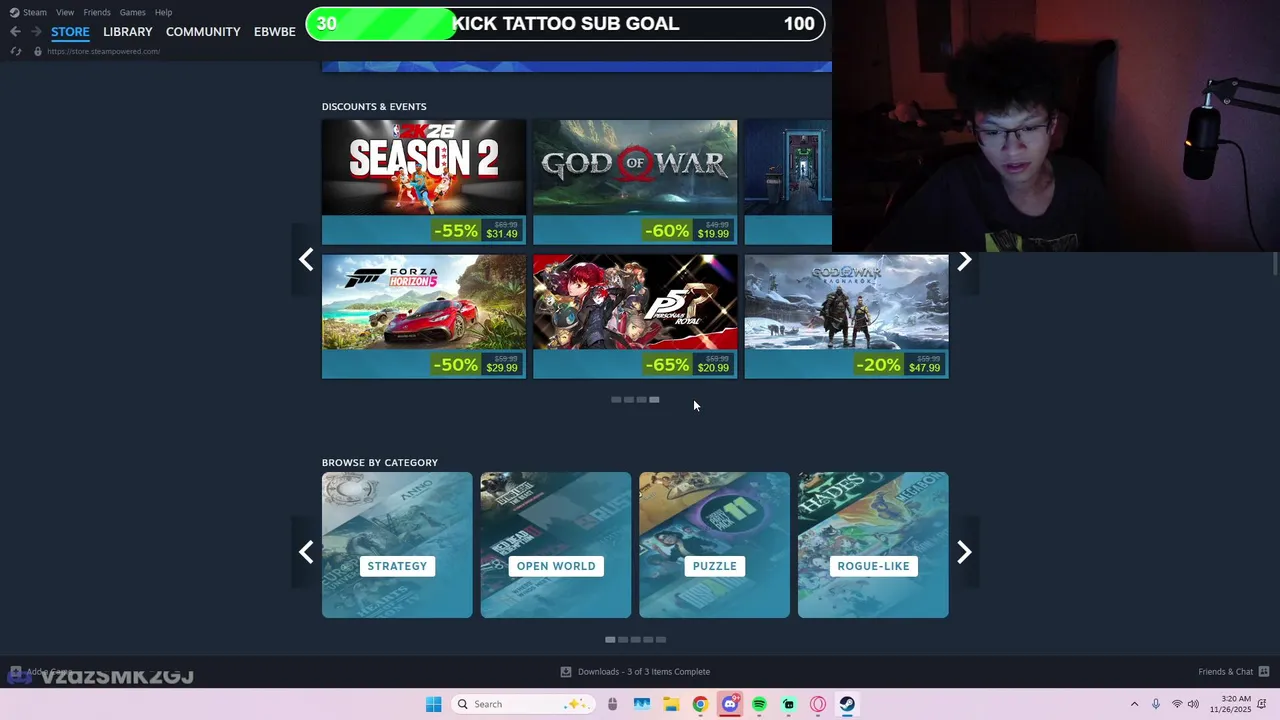Open the NBA 2K26 Season 2 deal
Image resolution: width=1280 pixels, height=720 pixels.
click(424, 182)
